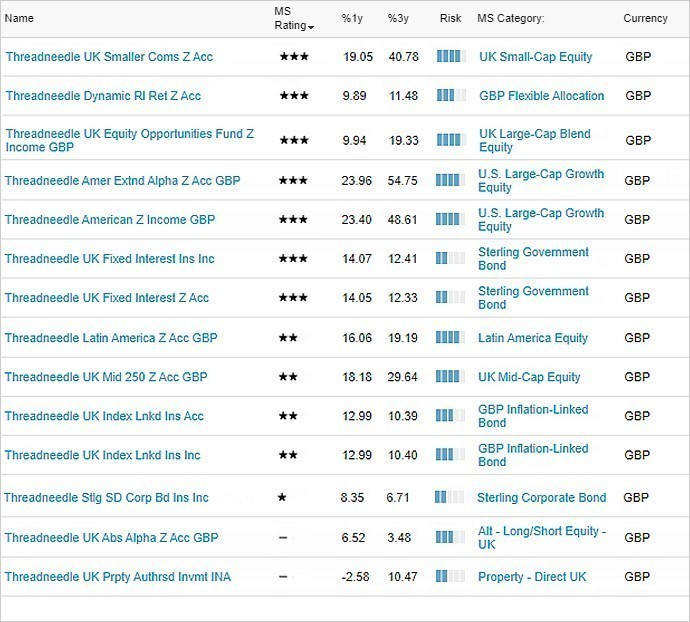Screen dimensions: 690x622
Task: Select 3y value 48.61
Action: click(x=402, y=219)
